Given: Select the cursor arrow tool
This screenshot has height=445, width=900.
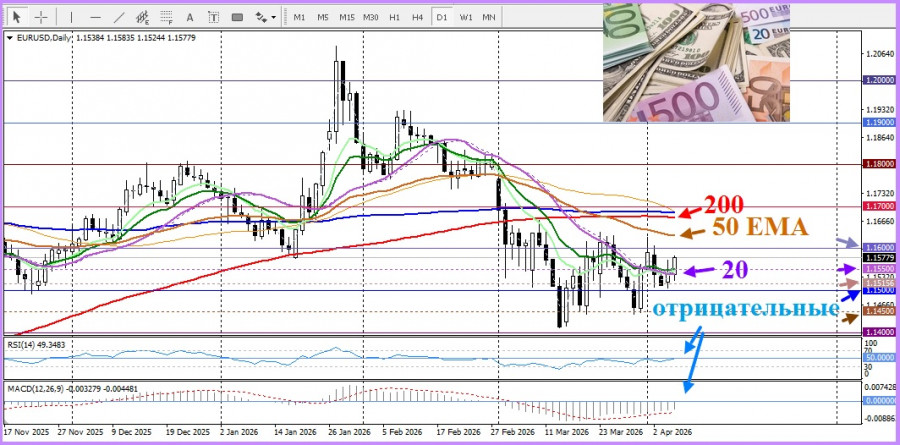Looking at the screenshot, I should tap(17, 17).
